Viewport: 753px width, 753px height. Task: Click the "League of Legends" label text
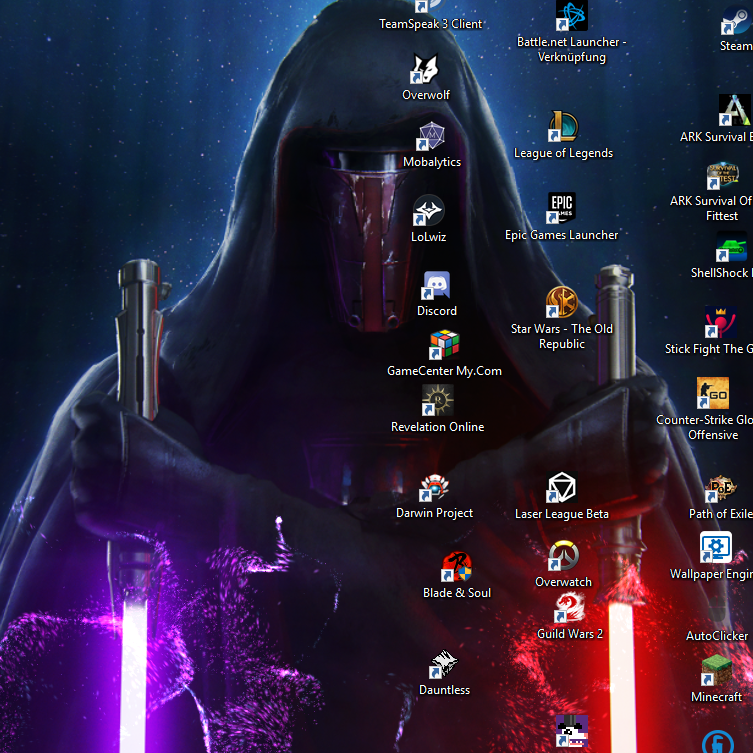(563, 153)
